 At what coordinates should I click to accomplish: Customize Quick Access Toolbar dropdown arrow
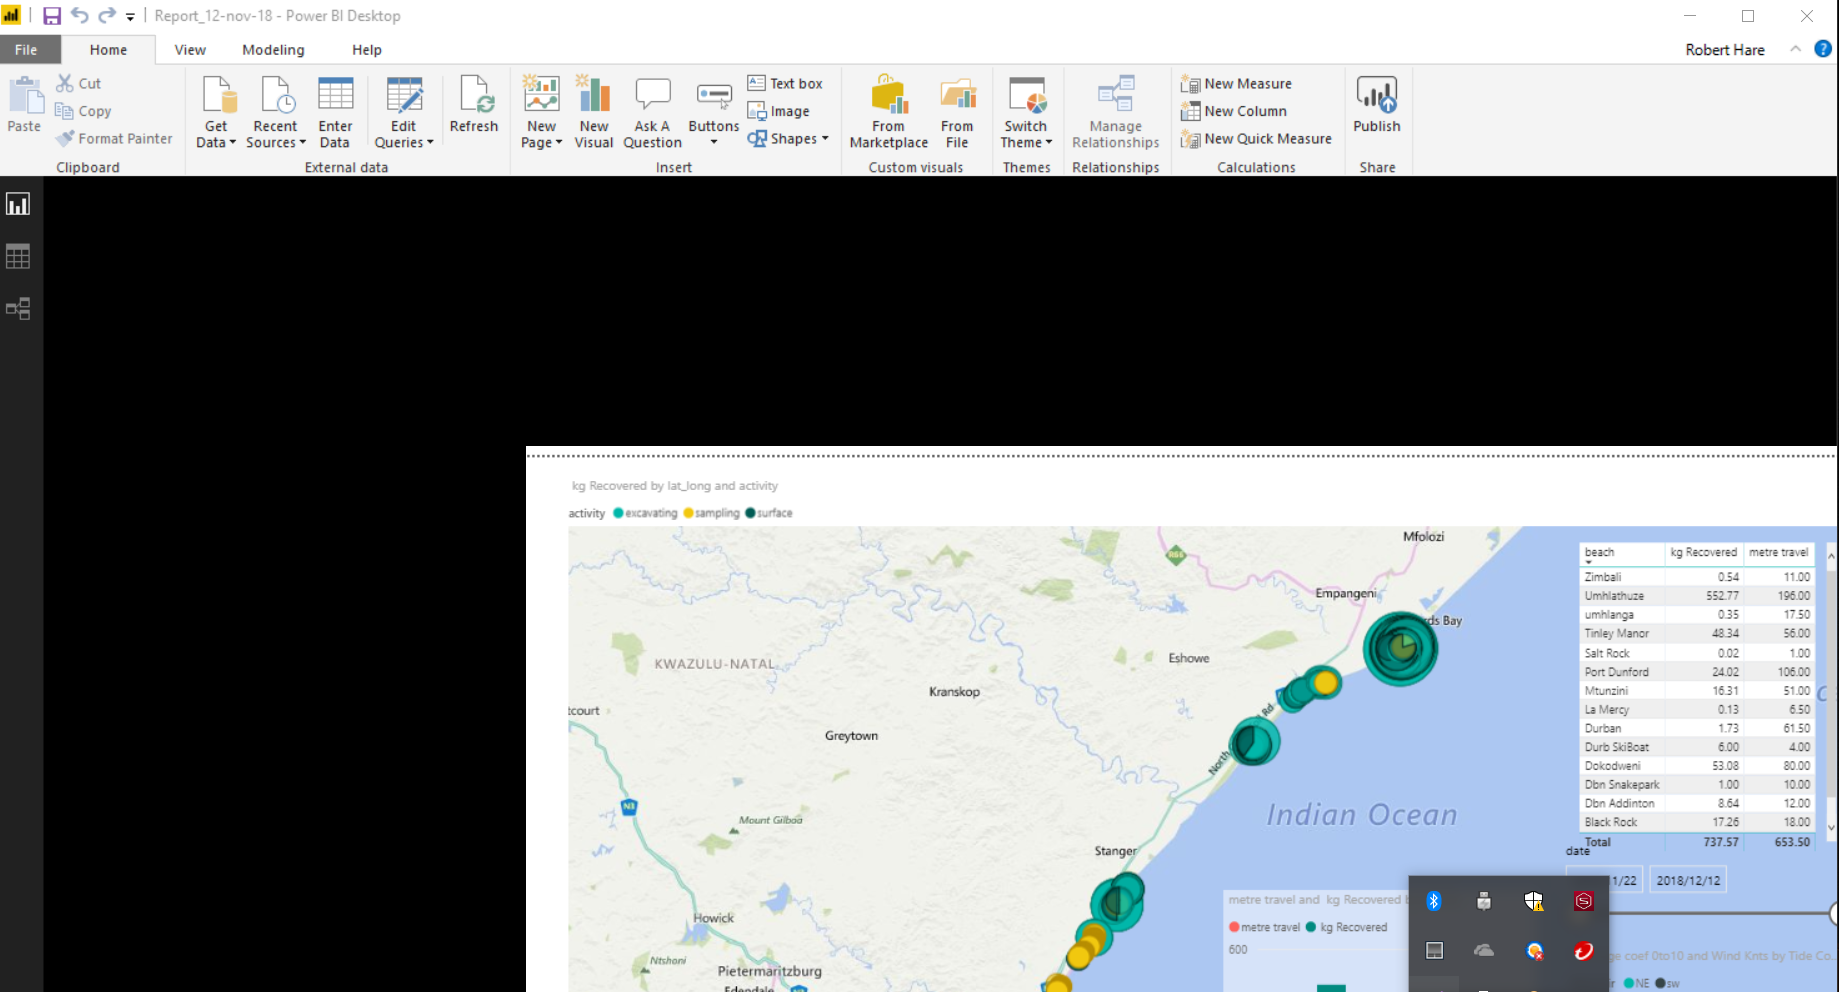click(130, 17)
